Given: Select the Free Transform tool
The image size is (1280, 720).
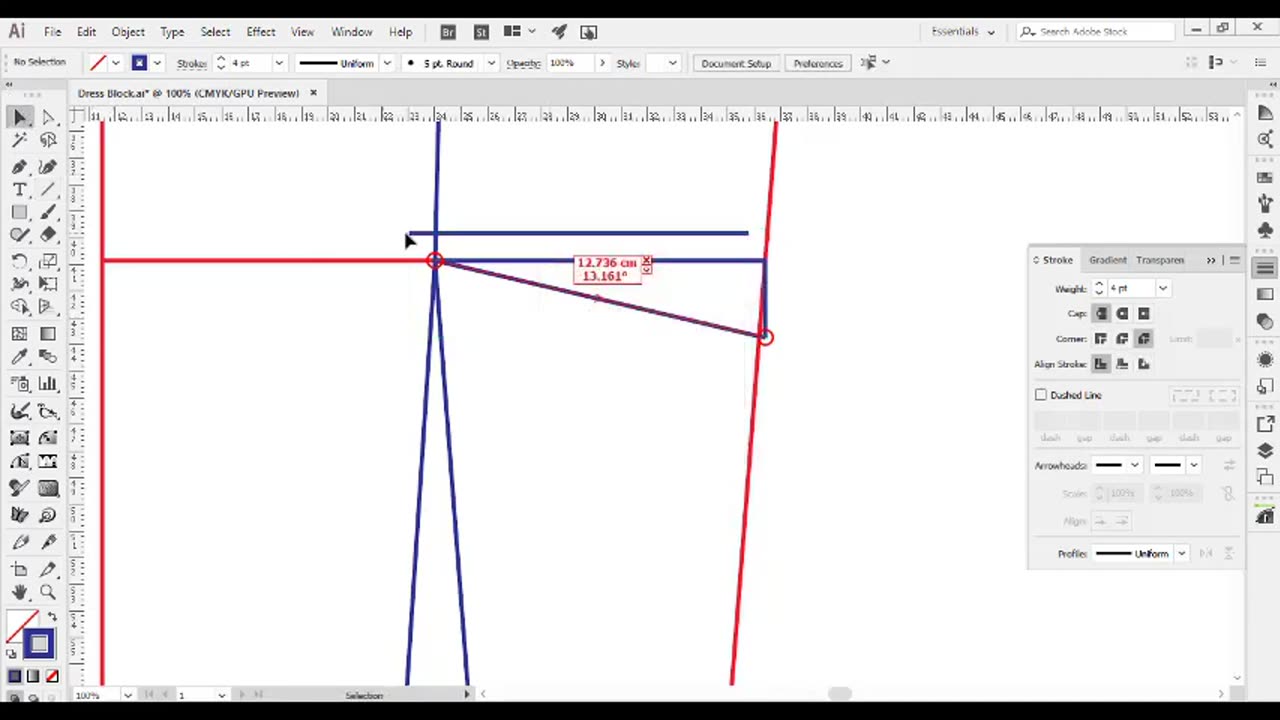Looking at the screenshot, I should 48,285.
